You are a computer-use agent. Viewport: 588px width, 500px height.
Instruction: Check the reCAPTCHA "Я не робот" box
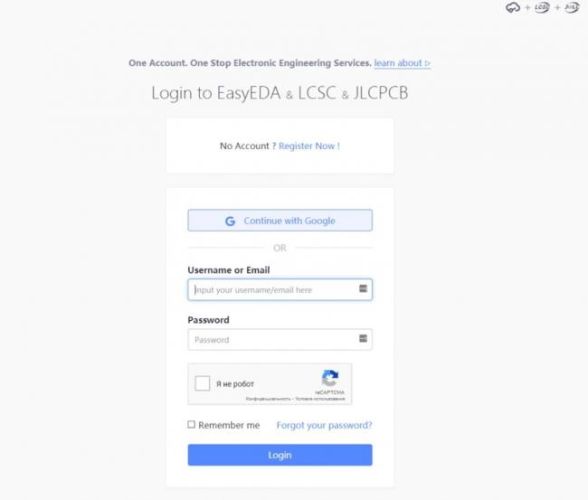[x=202, y=383]
